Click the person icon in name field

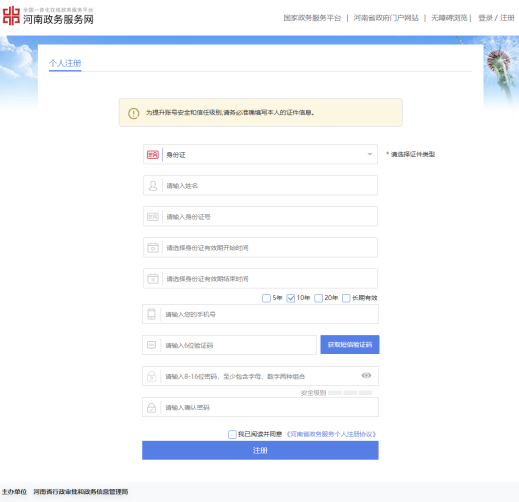pos(153,186)
